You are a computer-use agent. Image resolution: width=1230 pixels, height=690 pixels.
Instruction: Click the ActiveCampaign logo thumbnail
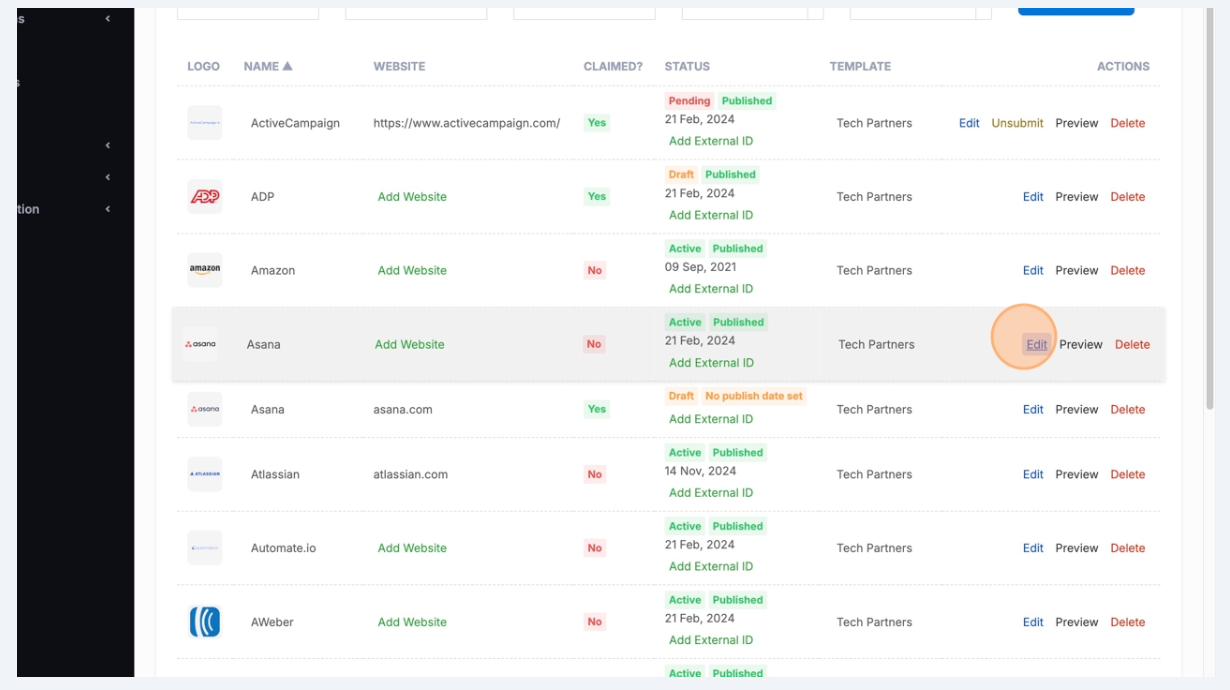(205, 123)
